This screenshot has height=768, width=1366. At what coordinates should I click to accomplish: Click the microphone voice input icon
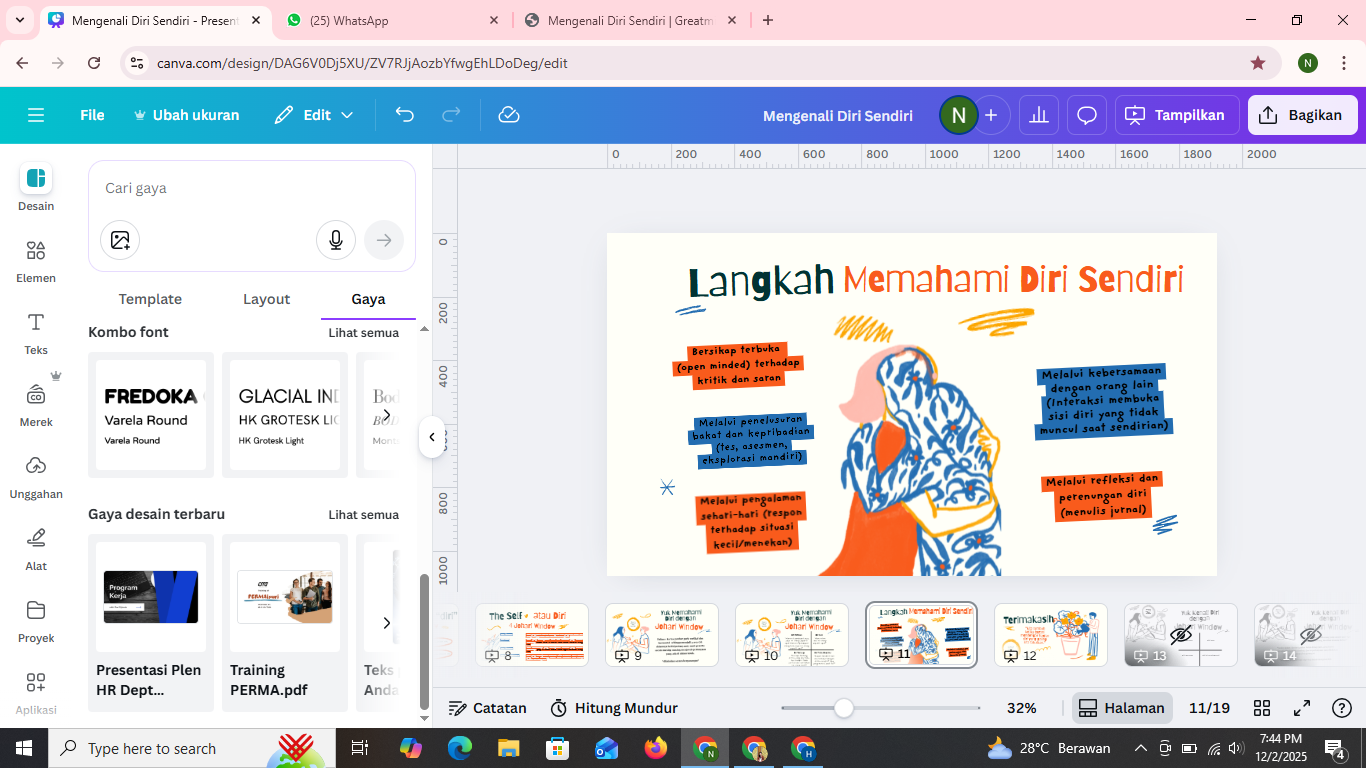point(336,240)
